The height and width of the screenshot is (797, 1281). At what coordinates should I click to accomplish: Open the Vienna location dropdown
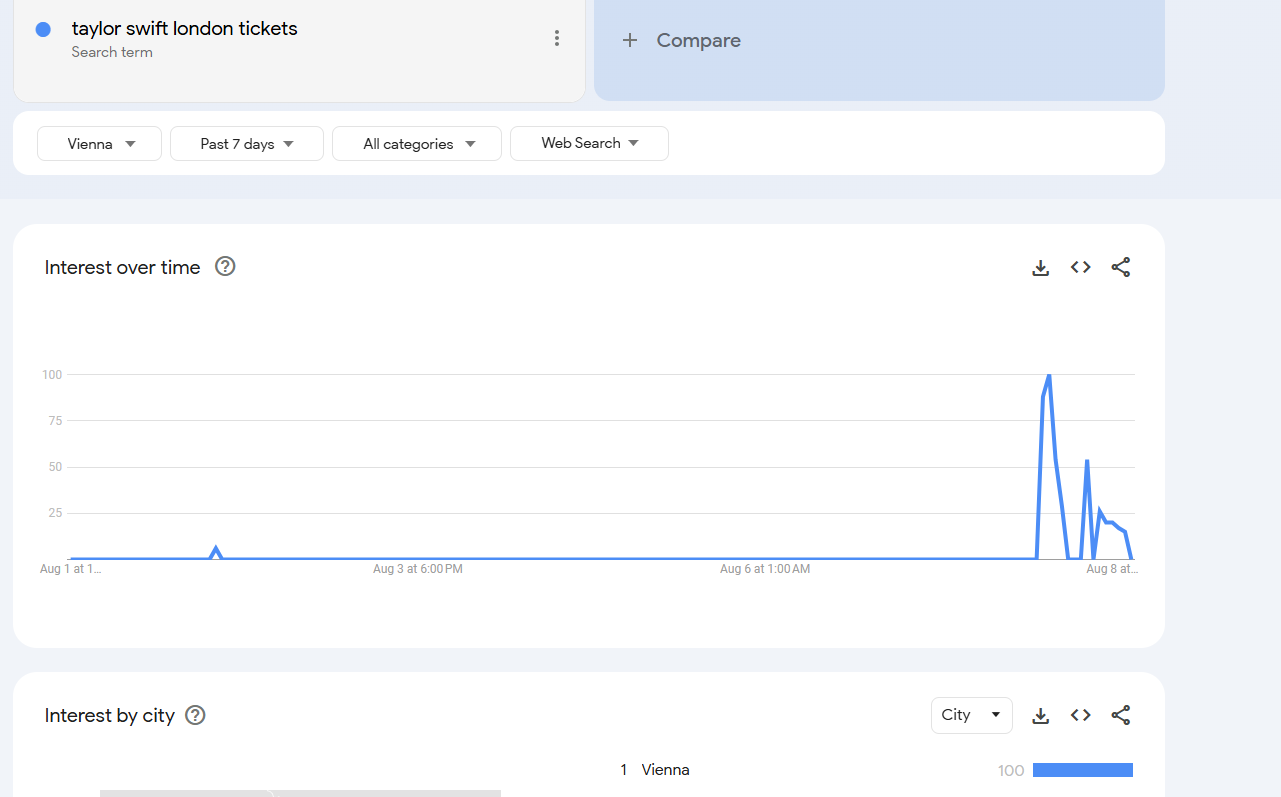[100, 144]
